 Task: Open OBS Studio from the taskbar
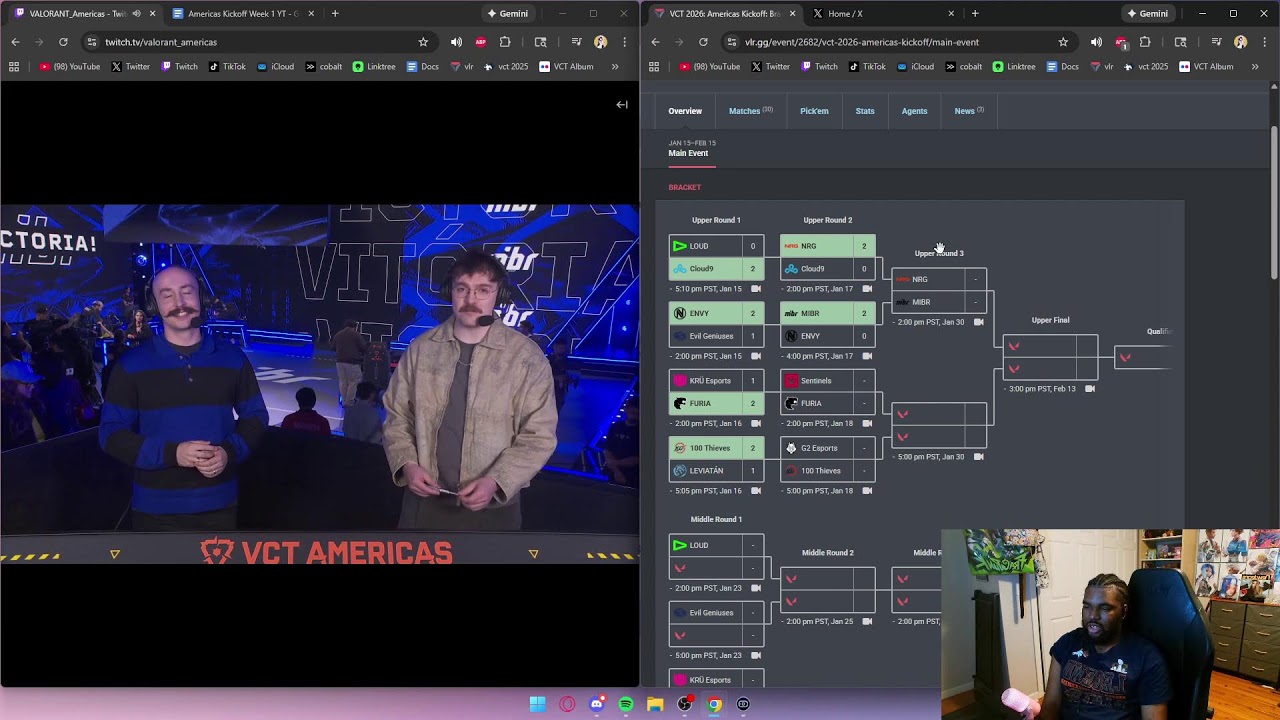[x=685, y=704]
